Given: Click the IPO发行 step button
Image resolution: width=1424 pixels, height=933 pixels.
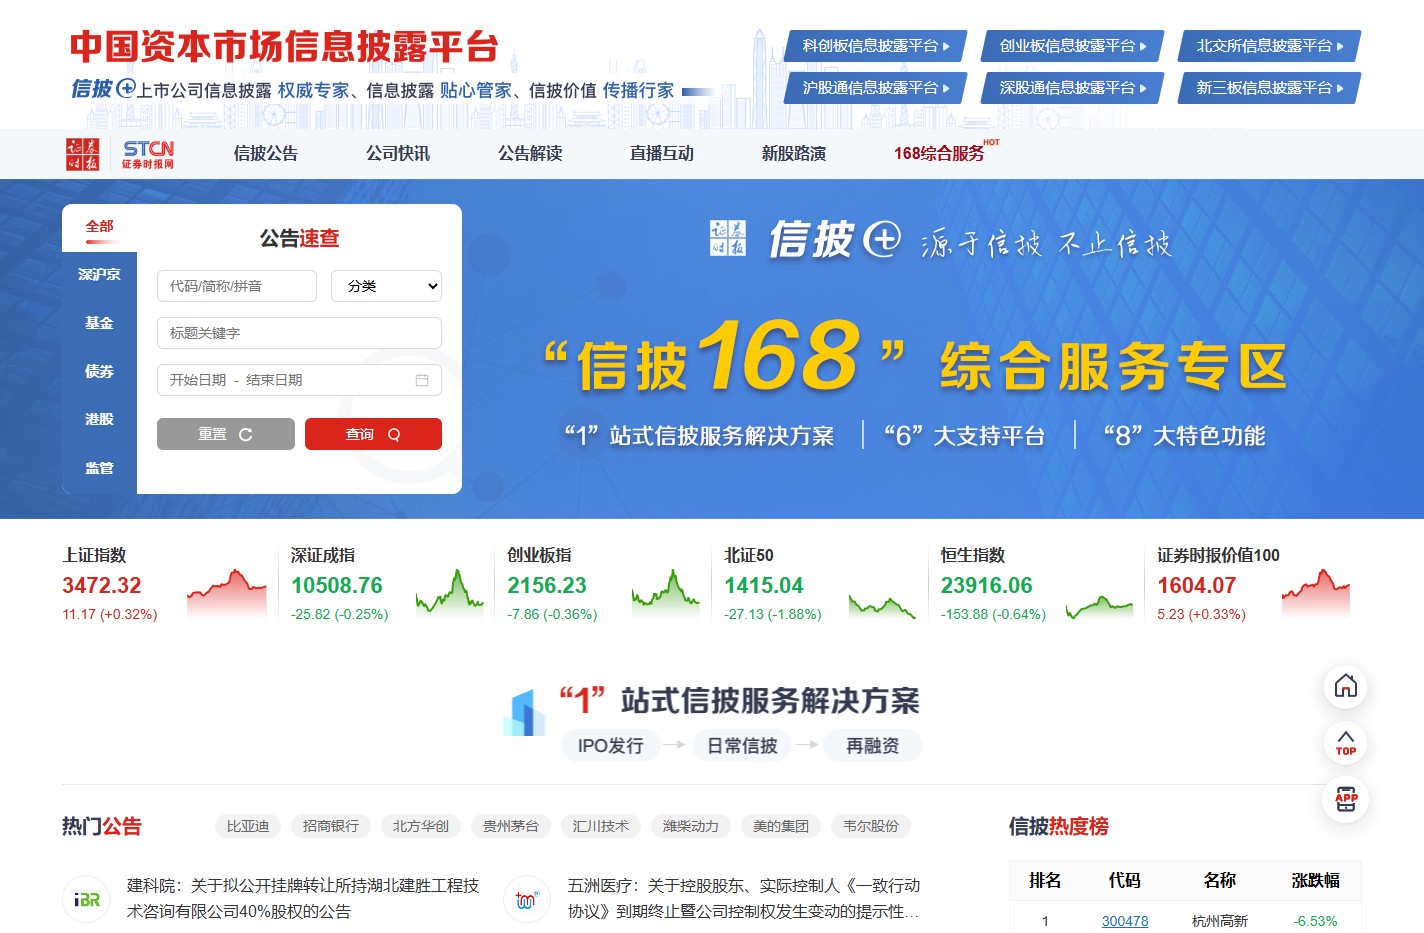Looking at the screenshot, I should [x=610, y=746].
